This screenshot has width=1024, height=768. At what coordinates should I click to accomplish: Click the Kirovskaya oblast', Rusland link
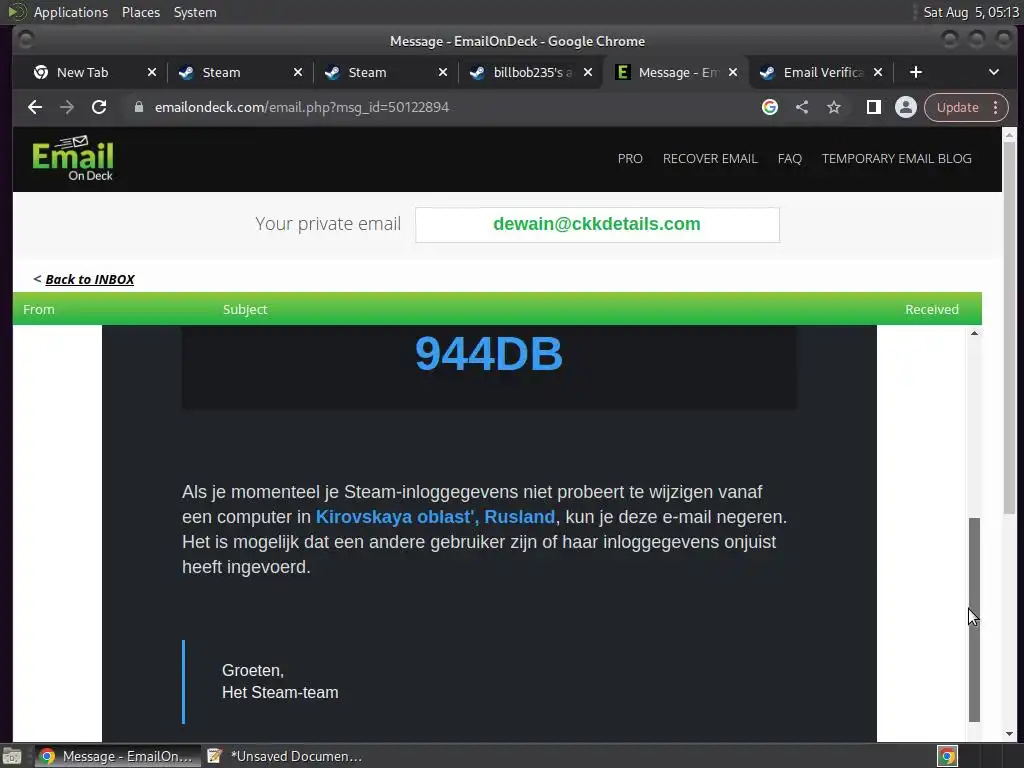pos(435,517)
